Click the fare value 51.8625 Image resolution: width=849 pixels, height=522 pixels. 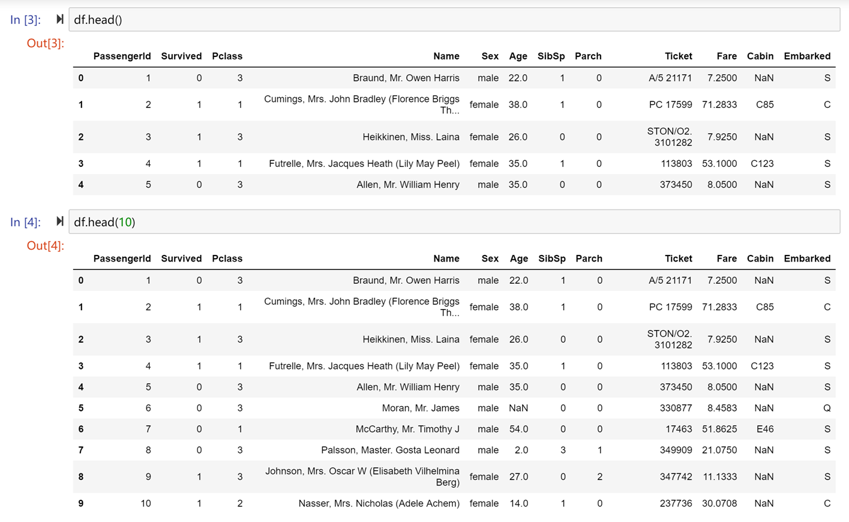click(x=719, y=429)
